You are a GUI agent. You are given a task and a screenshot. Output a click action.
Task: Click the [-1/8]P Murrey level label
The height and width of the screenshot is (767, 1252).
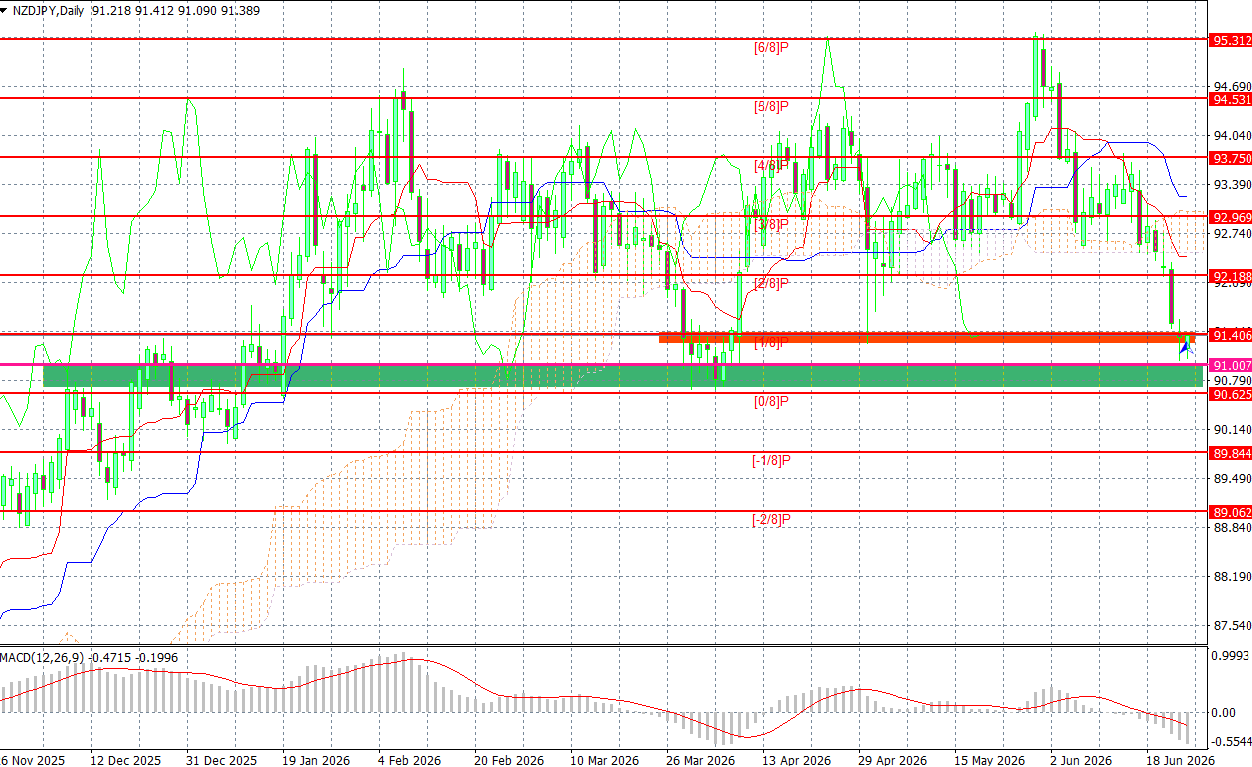771,460
